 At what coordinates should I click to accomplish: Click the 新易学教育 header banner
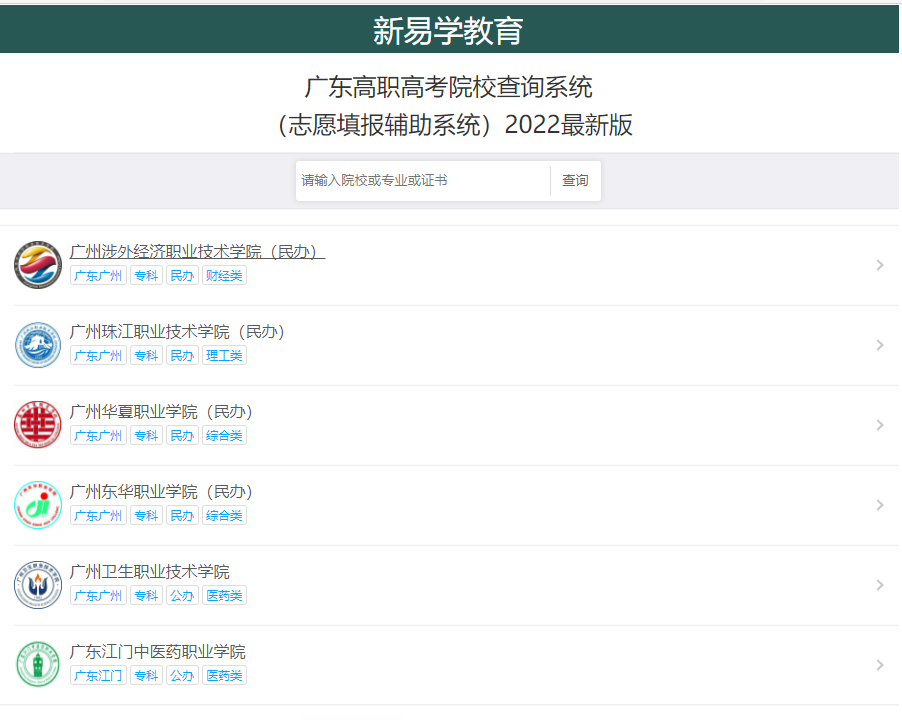click(449, 28)
